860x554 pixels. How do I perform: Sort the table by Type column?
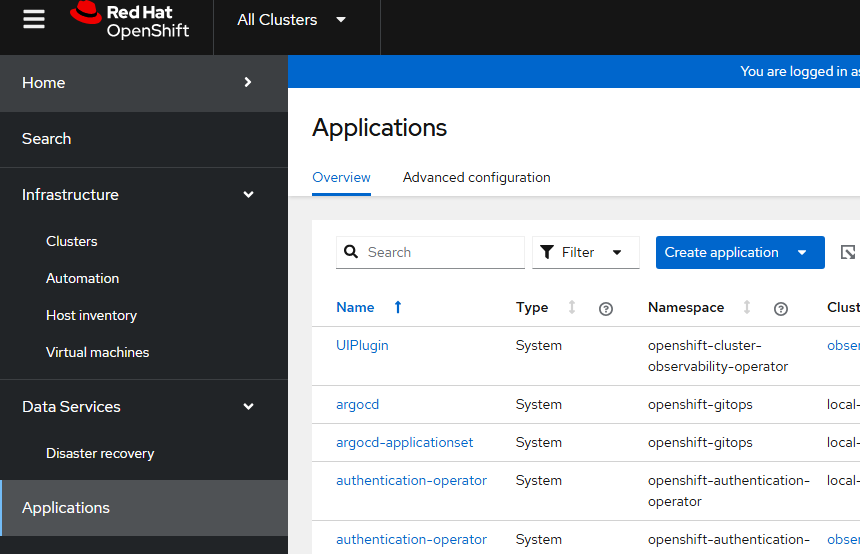point(572,308)
